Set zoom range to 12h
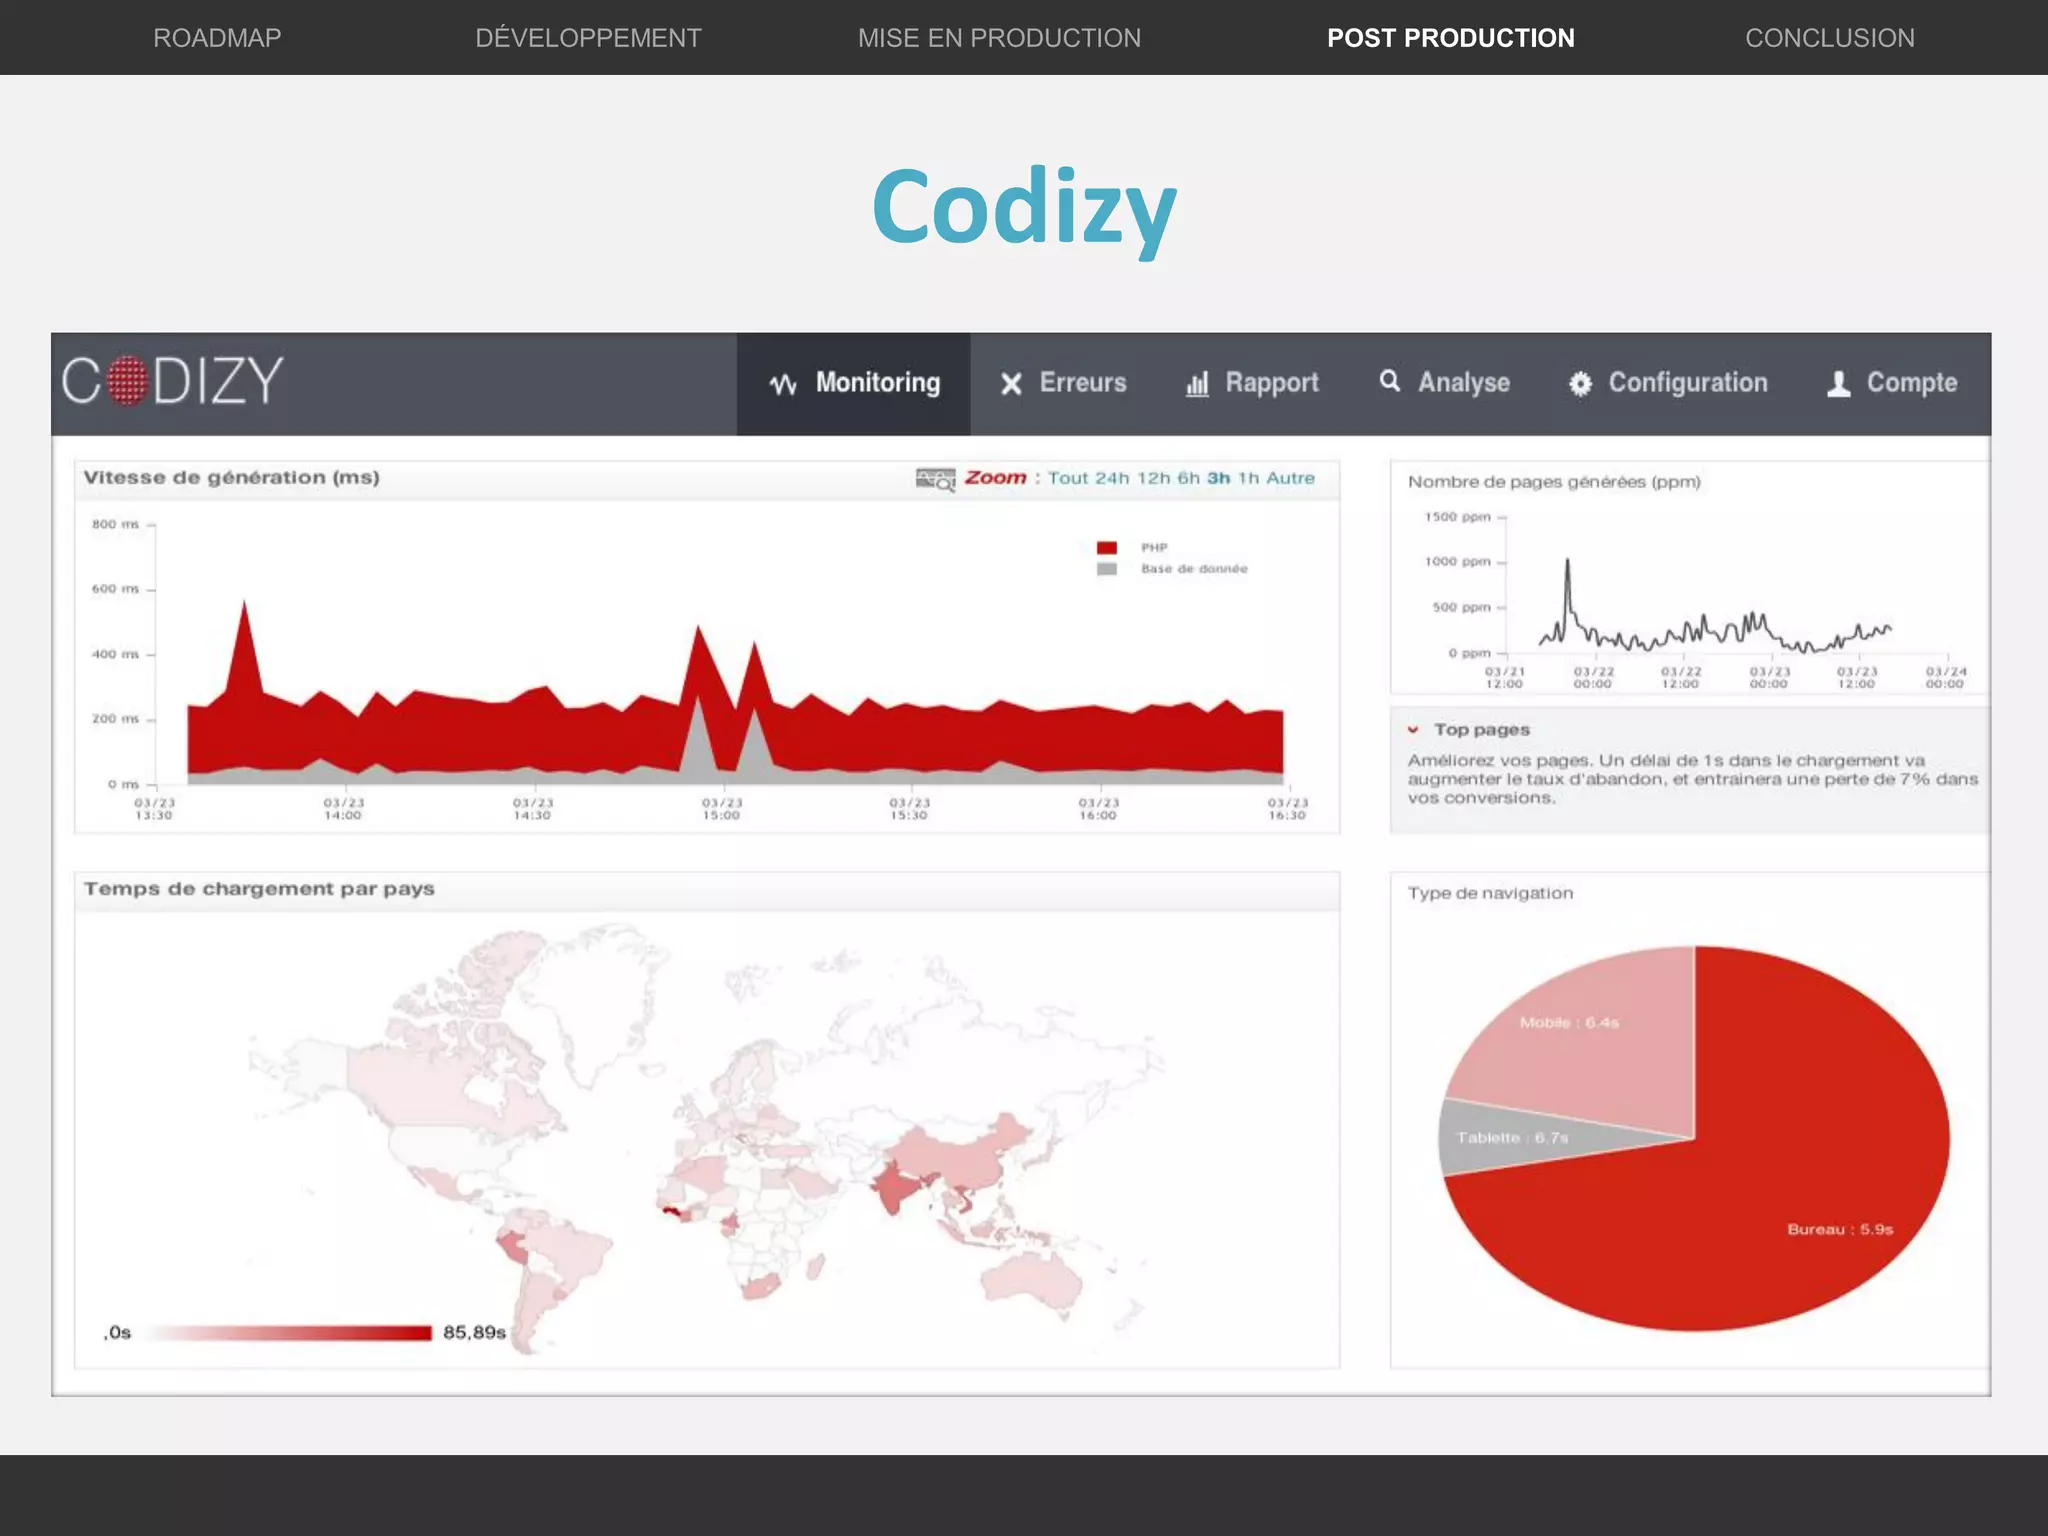This screenshot has height=1536, width=2048. tap(1153, 478)
